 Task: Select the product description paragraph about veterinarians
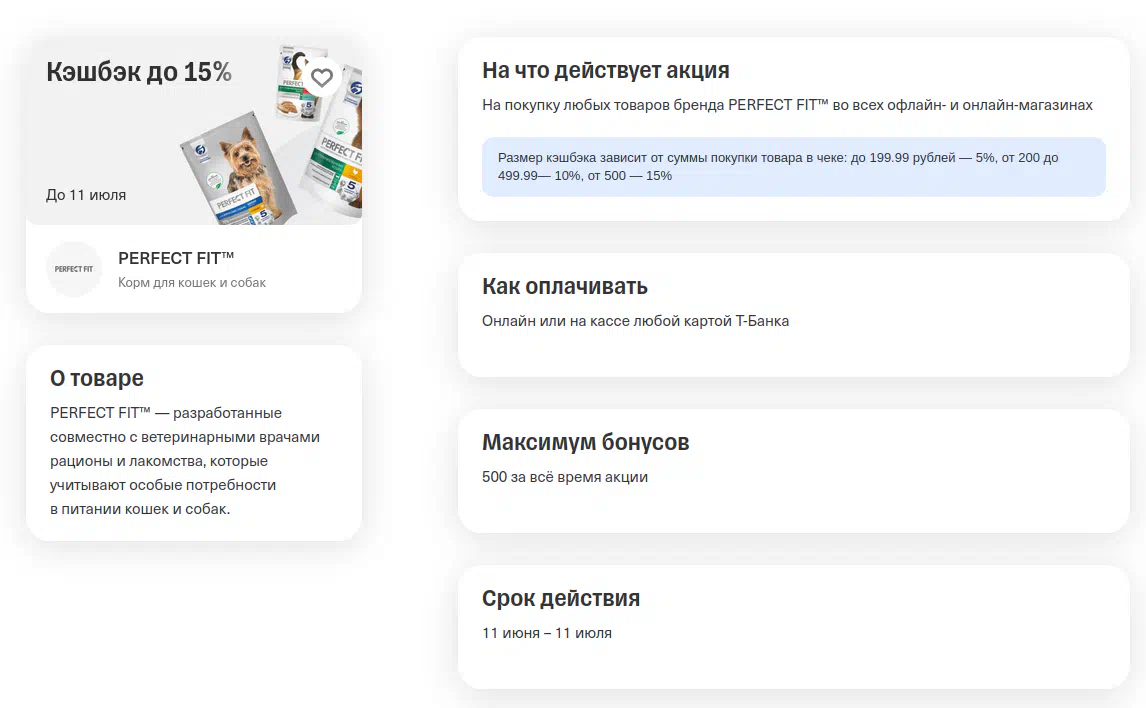point(185,461)
